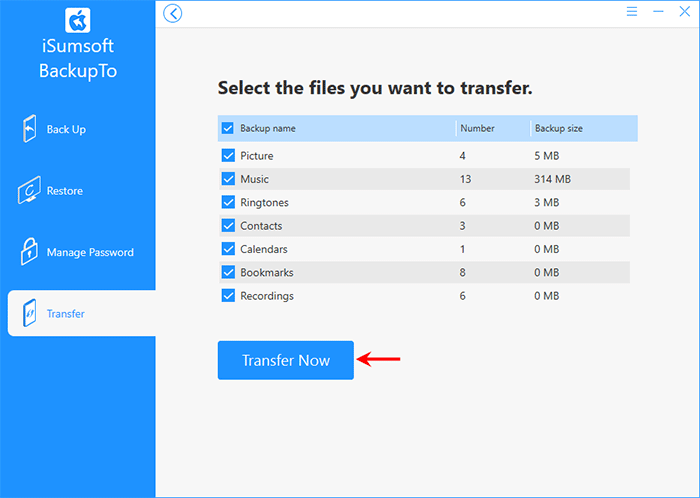Click the 5 MB size for Picture
This screenshot has height=498, width=700.
[x=547, y=156]
